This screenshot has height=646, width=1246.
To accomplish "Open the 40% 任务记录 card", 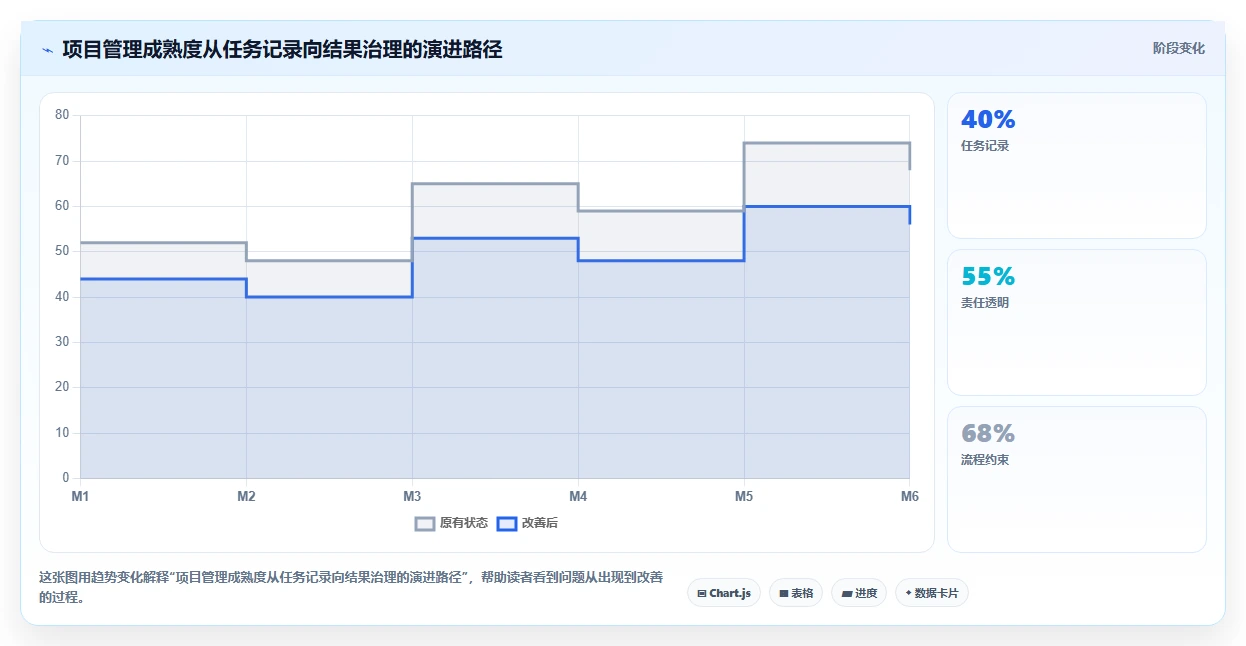I will tap(1077, 165).
